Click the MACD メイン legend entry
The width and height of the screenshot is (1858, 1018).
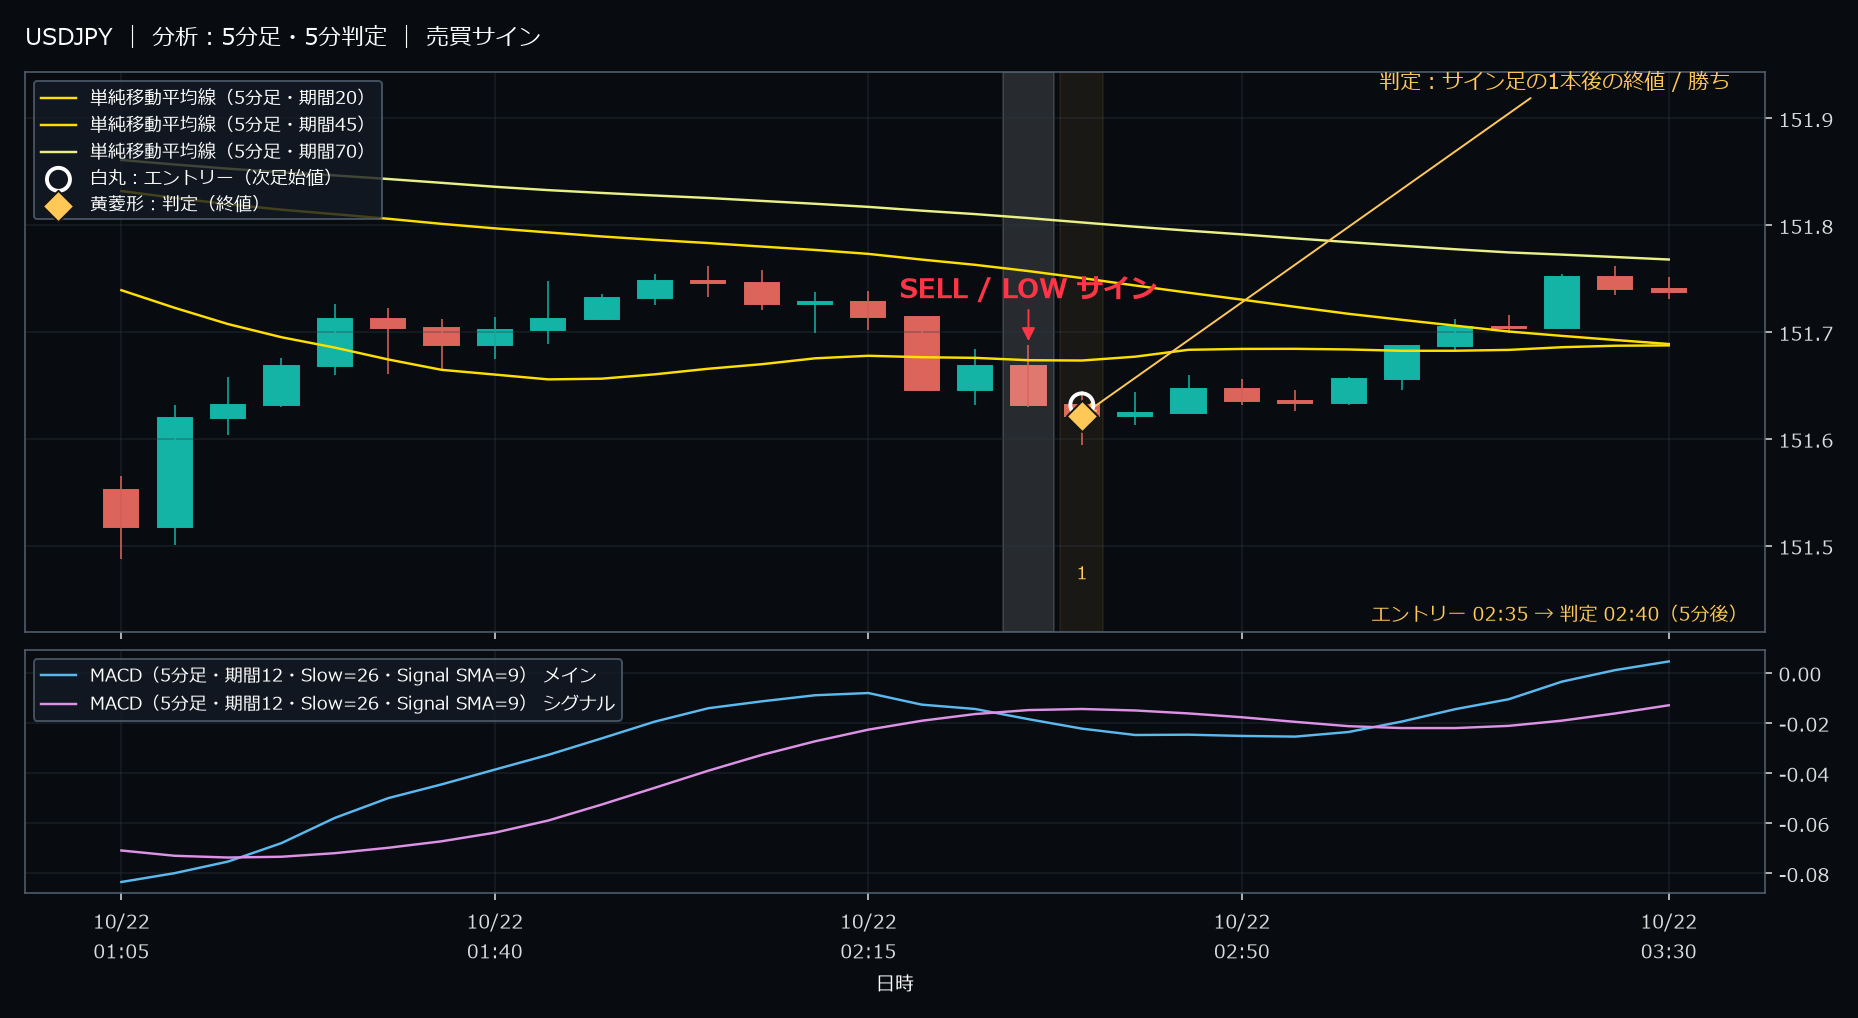[318, 675]
